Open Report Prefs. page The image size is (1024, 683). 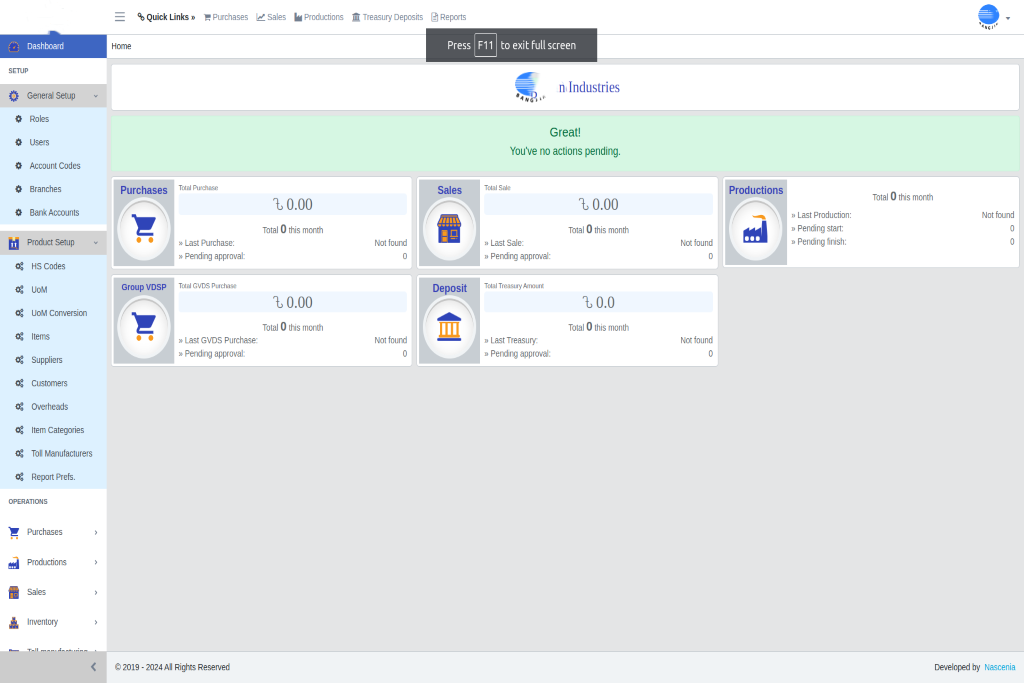[x=53, y=477]
